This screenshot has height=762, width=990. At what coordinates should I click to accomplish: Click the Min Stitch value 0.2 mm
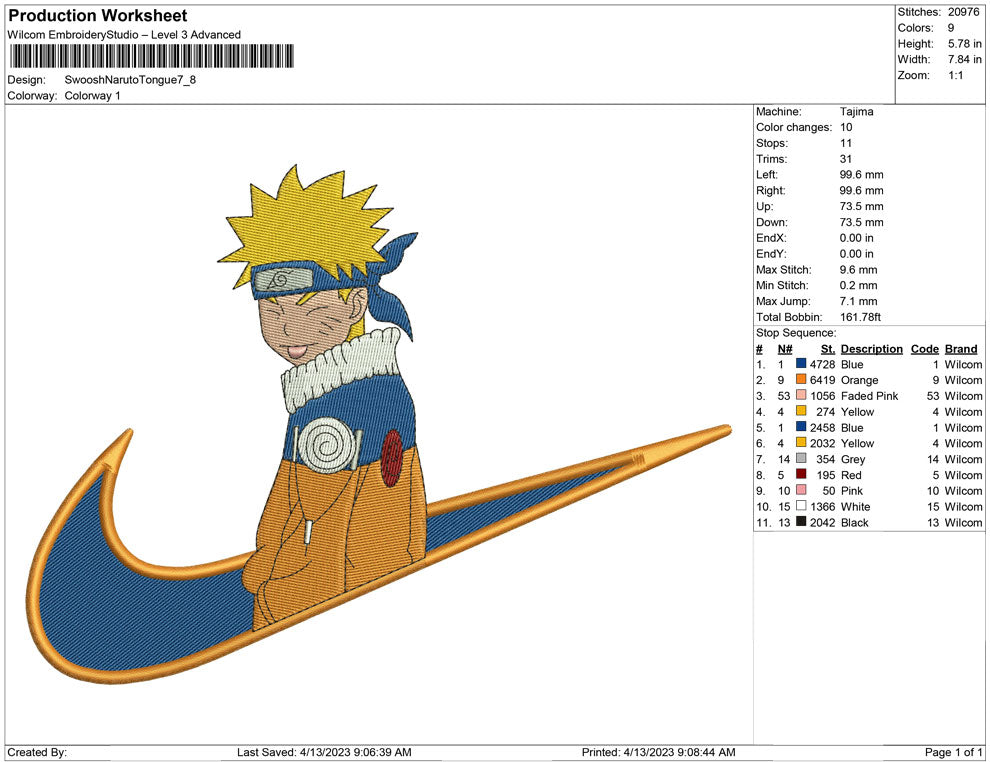(858, 285)
